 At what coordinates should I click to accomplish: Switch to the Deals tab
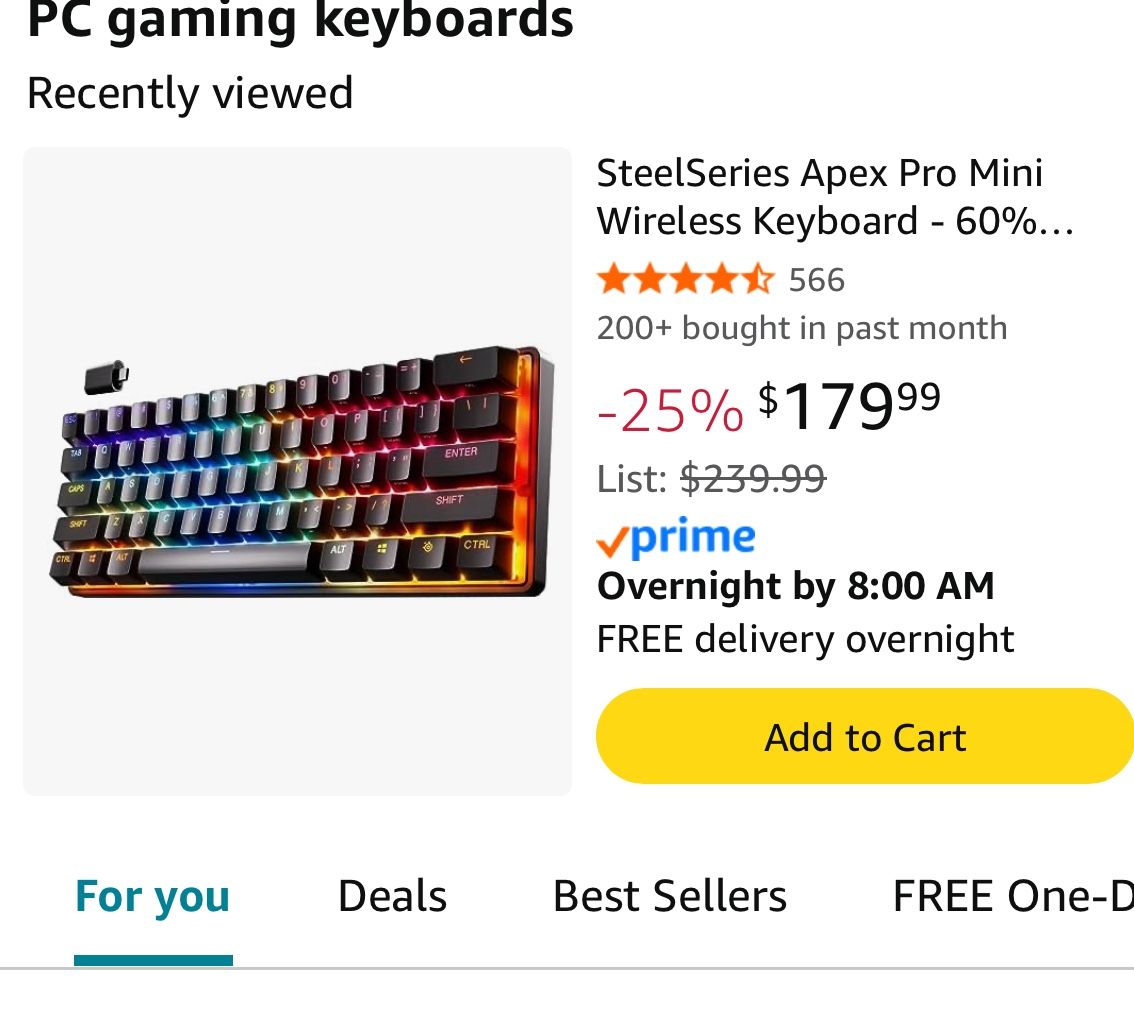pyautogui.click(x=392, y=896)
